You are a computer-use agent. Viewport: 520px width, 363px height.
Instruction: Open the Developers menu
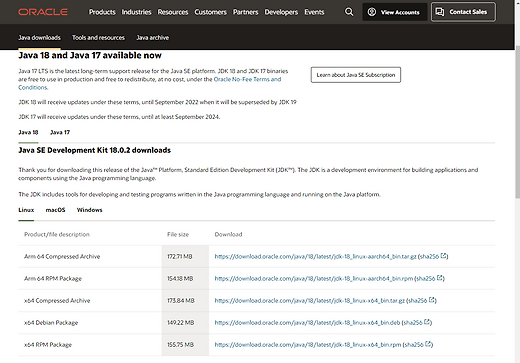pos(281,12)
